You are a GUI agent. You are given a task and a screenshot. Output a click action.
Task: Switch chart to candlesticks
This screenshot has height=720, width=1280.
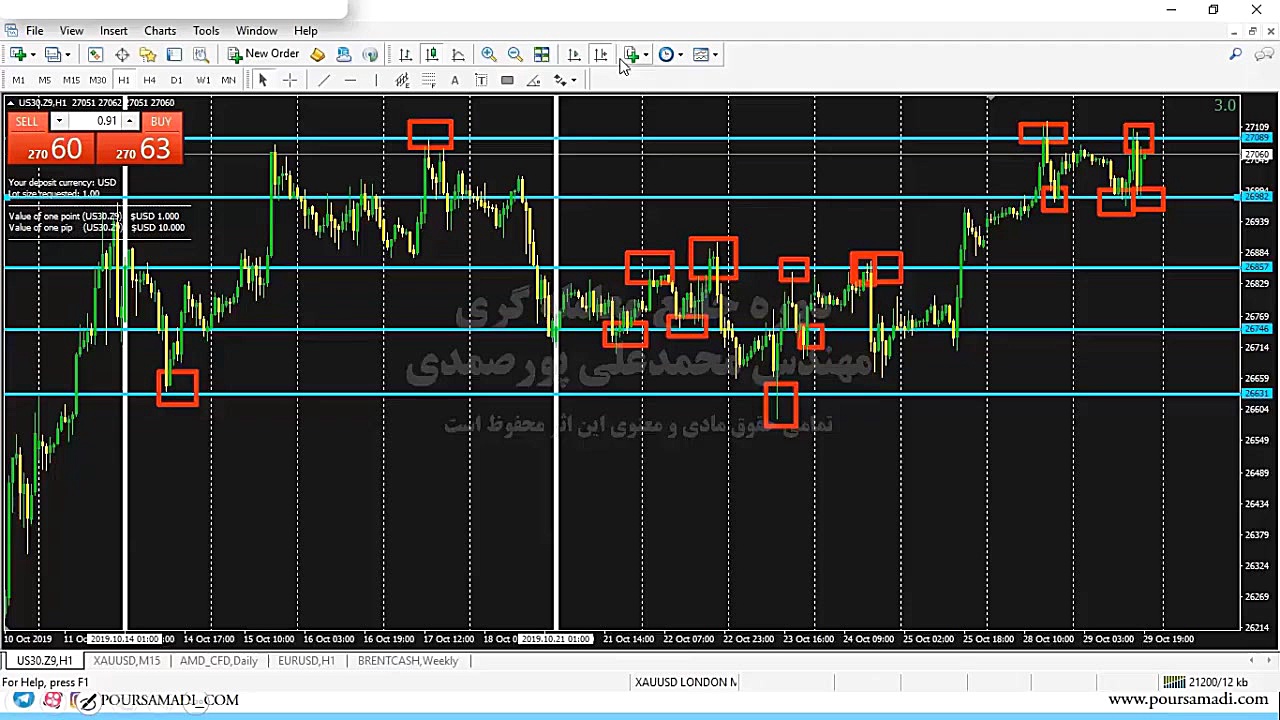tap(431, 54)
